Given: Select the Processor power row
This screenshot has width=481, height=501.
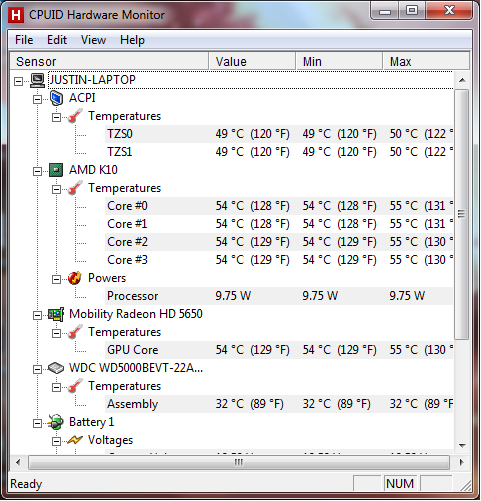Looking at the screenshot, I should tap(279, 296).
